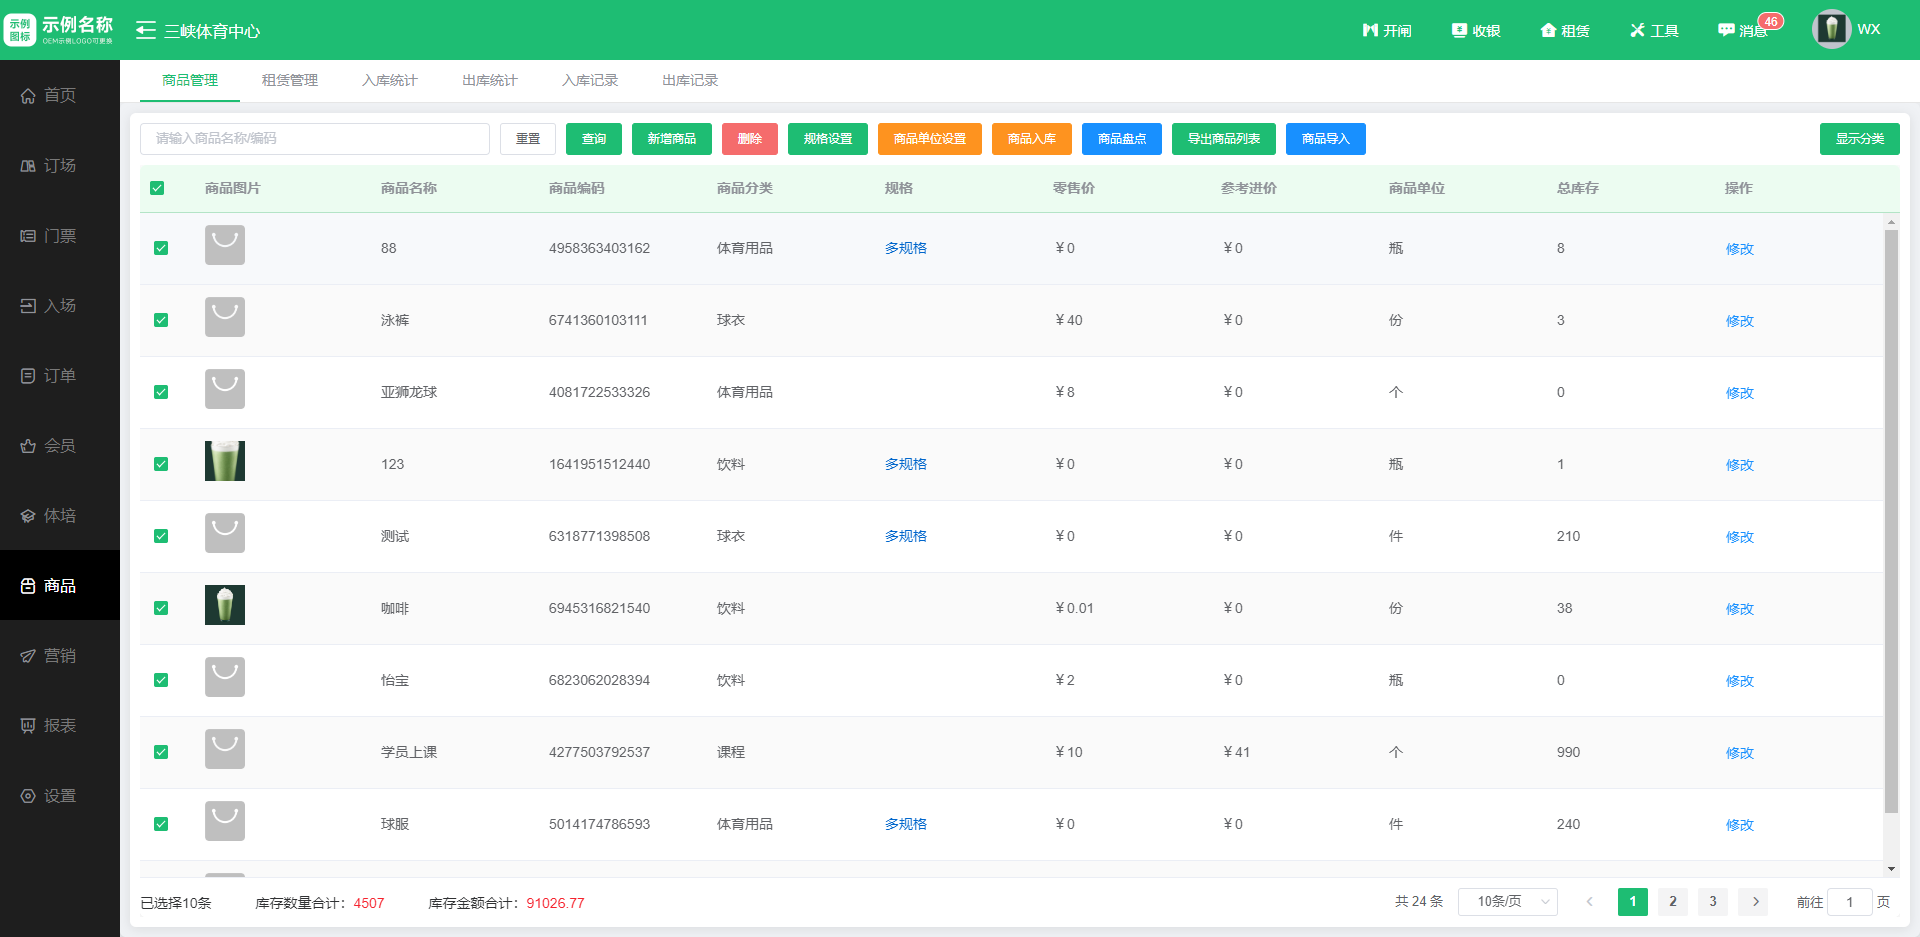Click 修改 link for 怡宝 row
This screenshot has height=937, width=1920.
click(1739, 681)
